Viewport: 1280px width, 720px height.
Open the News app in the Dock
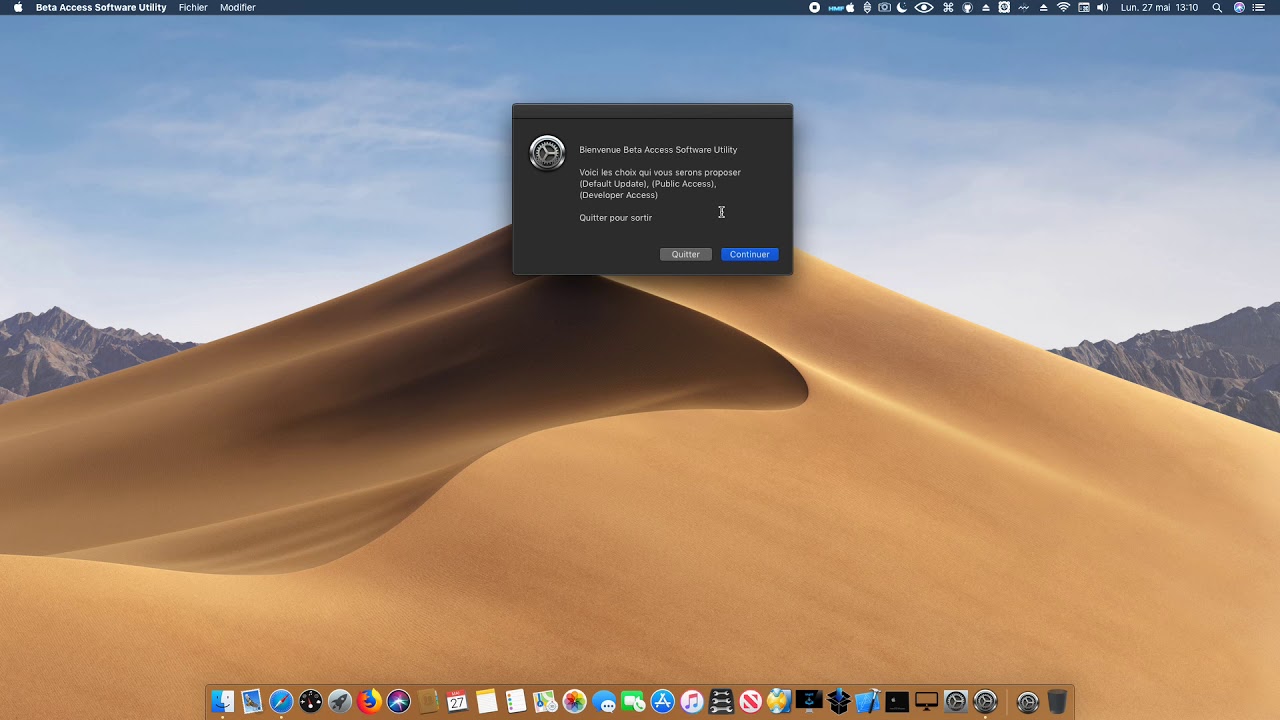[x=751, y=702]
